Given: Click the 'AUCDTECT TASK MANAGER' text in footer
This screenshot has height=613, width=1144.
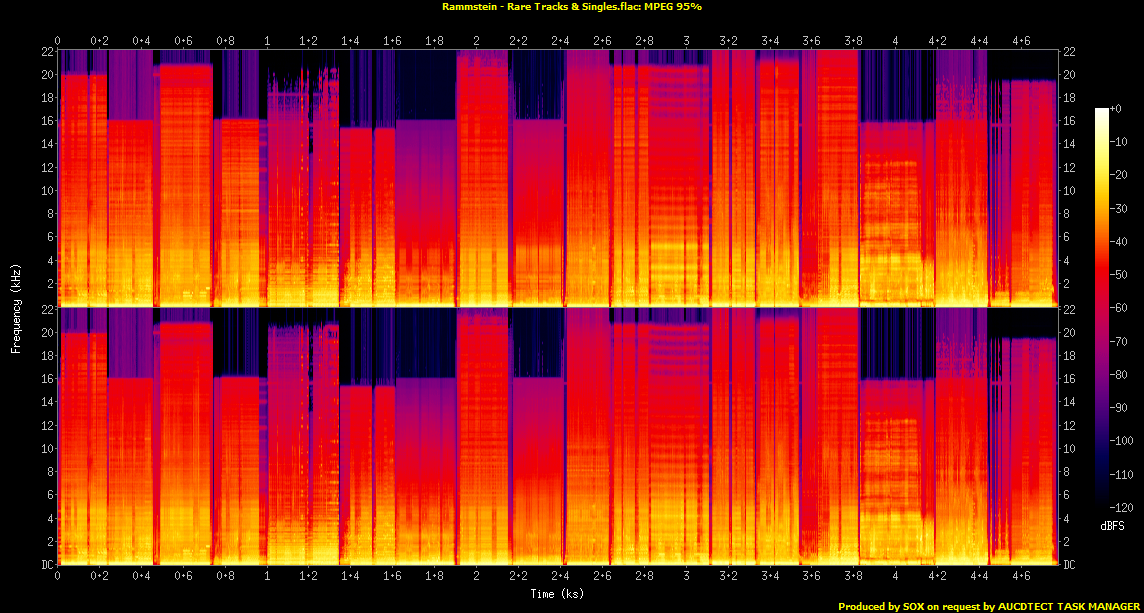Looking at the screenshot, I should click(1066, 606).
